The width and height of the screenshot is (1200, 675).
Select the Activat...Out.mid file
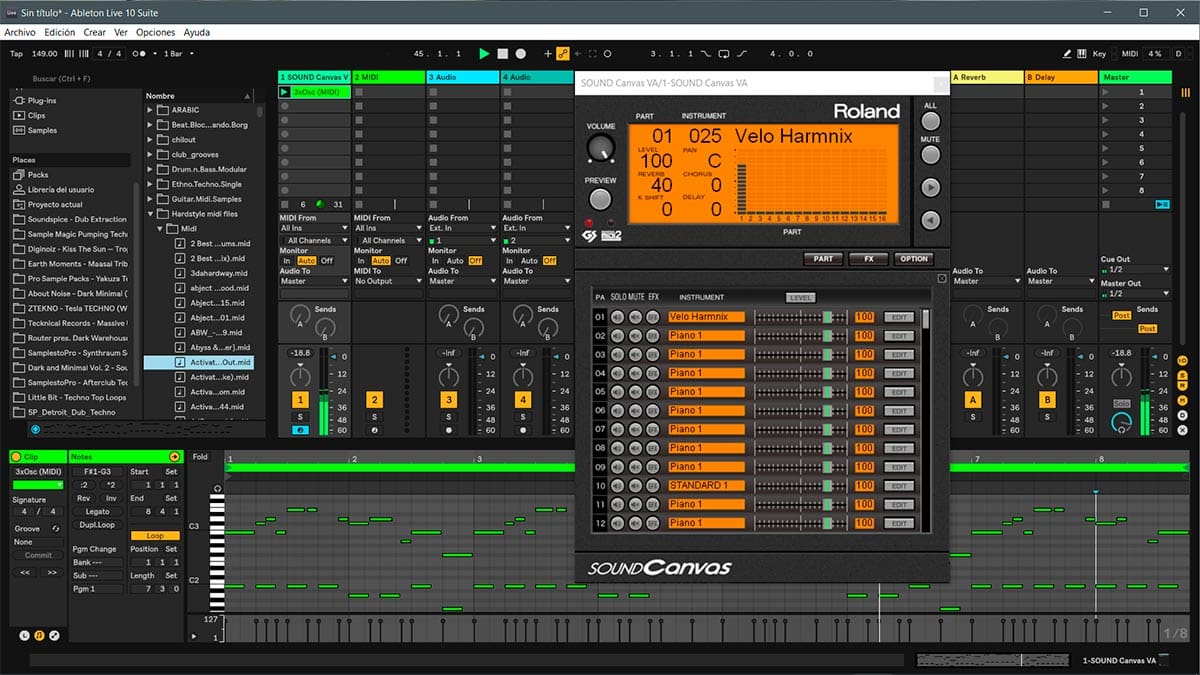click(198, 362)
